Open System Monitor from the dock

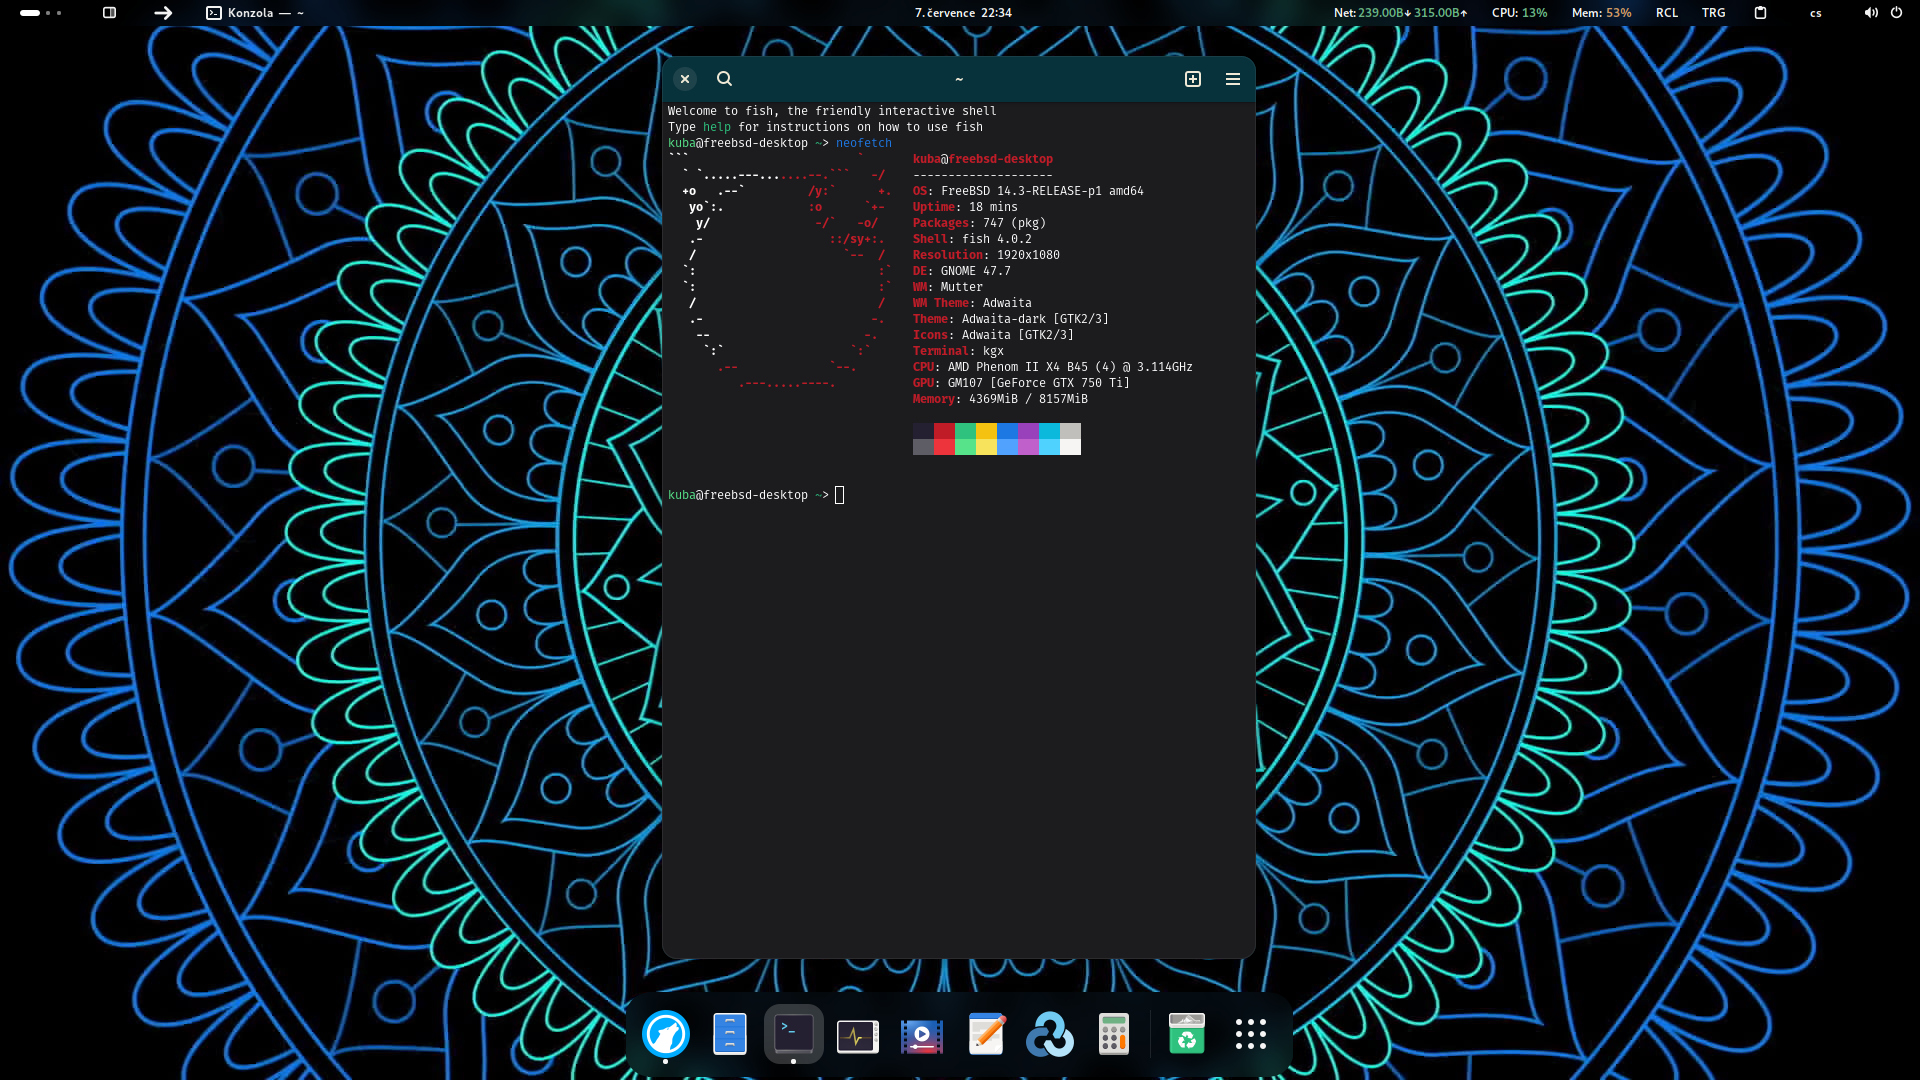coord(858,1036)
